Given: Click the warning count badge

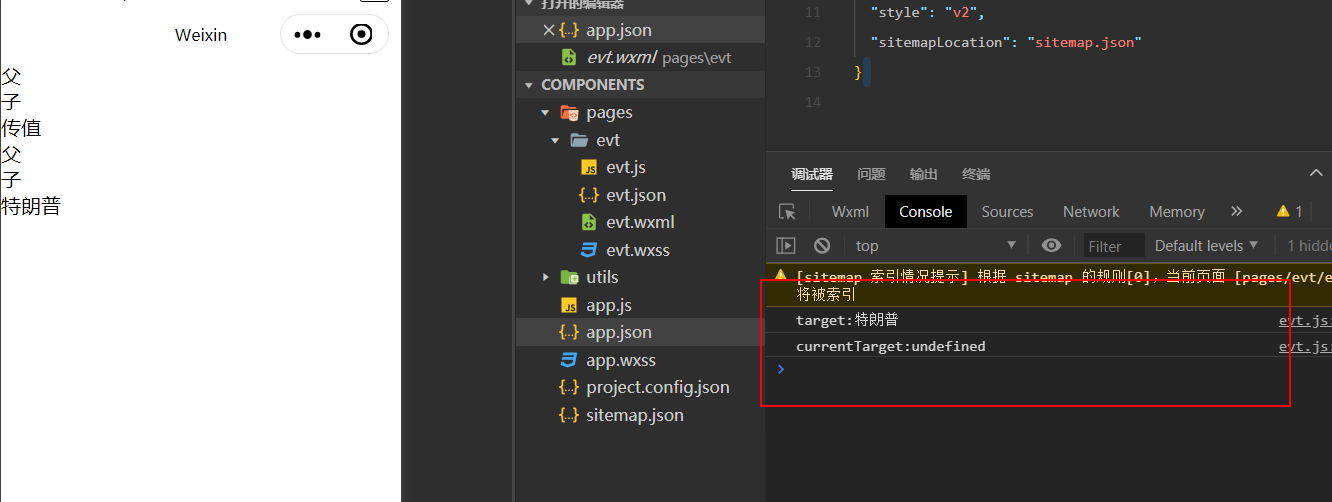Looking at the screenshot, I should pyautogui.click(x=1289, y=212).
